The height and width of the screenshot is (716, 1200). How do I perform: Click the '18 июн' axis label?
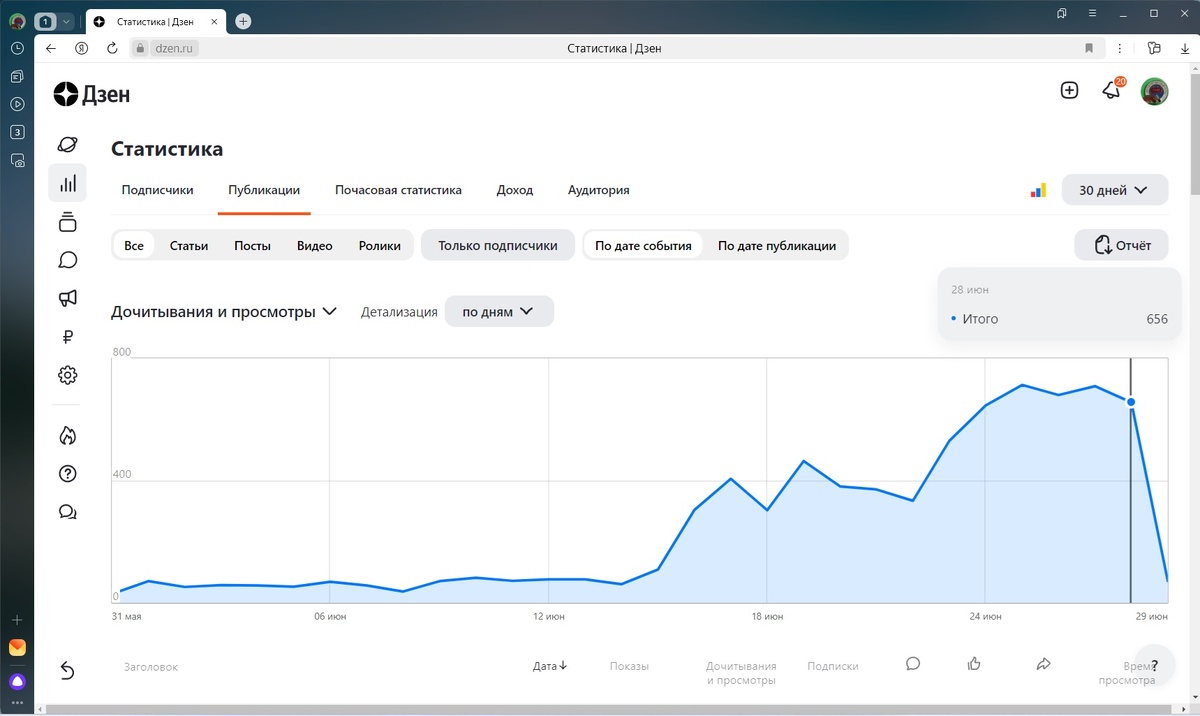[767, 617]
